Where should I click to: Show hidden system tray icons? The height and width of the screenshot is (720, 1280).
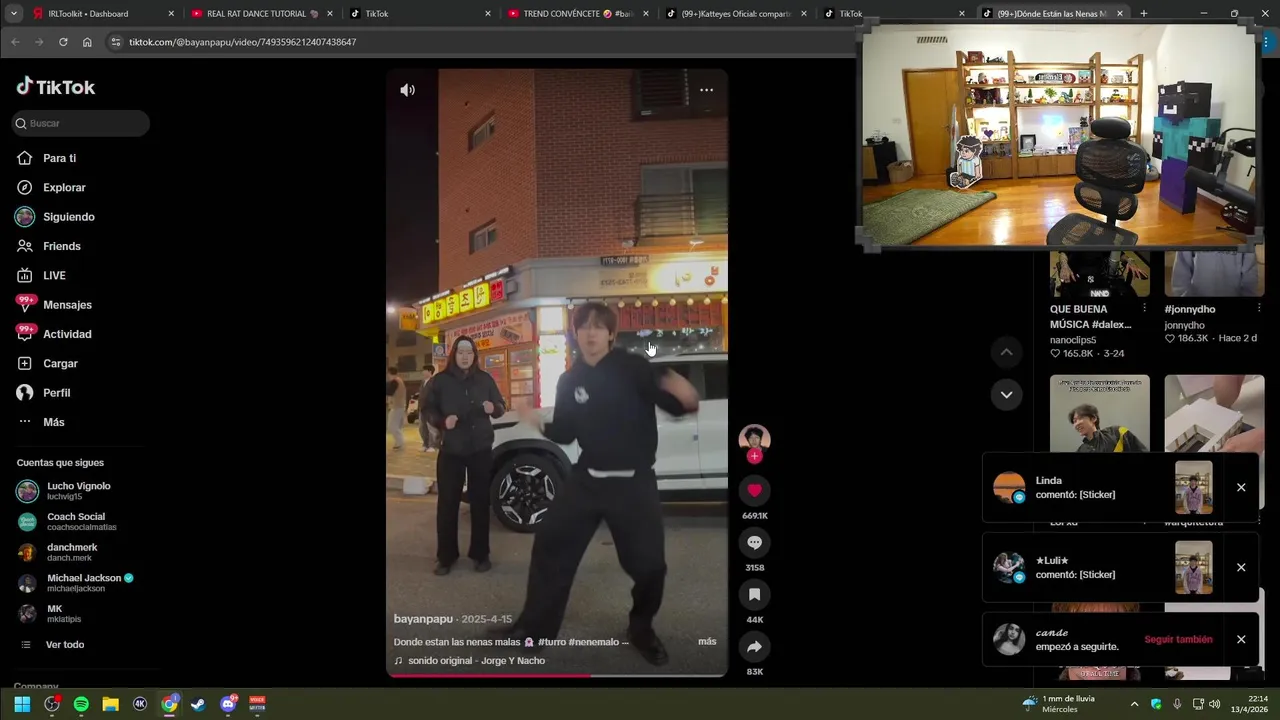pyautogui.click(x=1134, y=704)
